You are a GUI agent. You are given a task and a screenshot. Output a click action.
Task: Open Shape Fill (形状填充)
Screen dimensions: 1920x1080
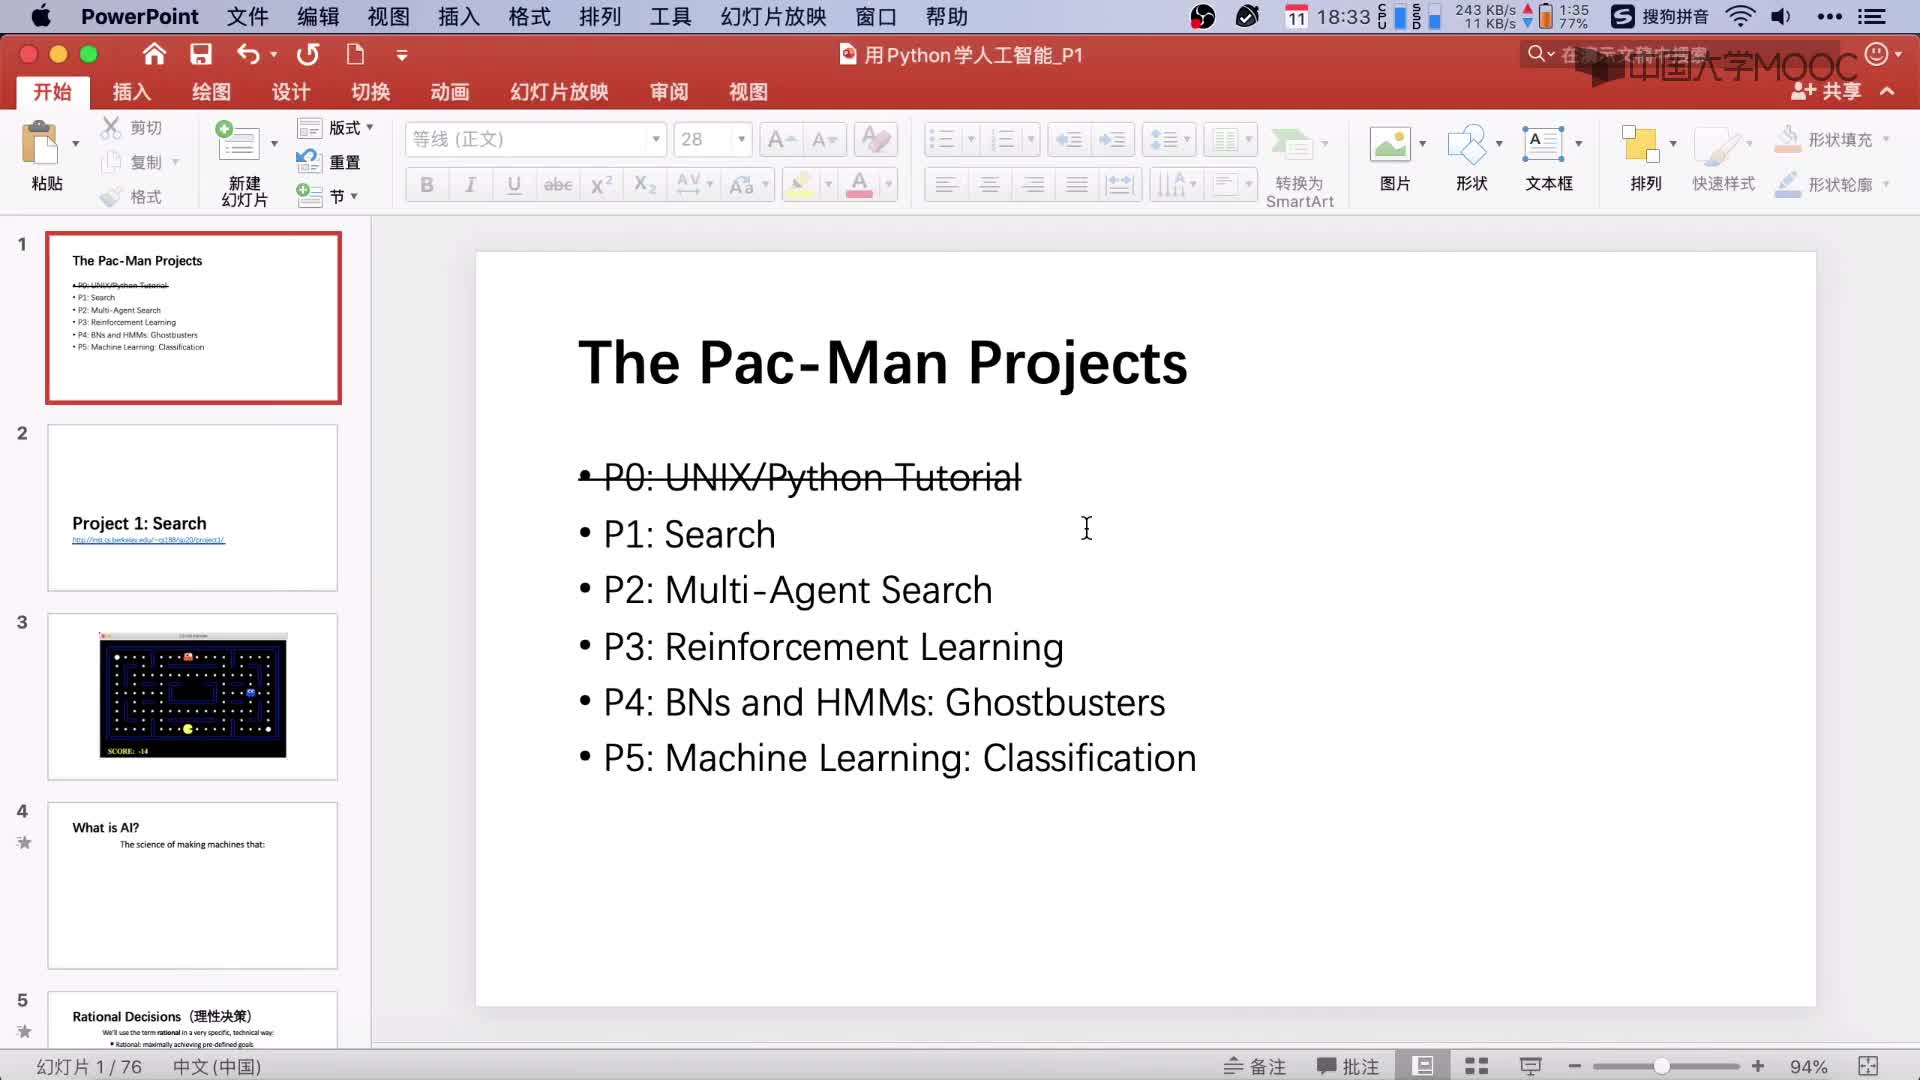(x=1831, y=139)
